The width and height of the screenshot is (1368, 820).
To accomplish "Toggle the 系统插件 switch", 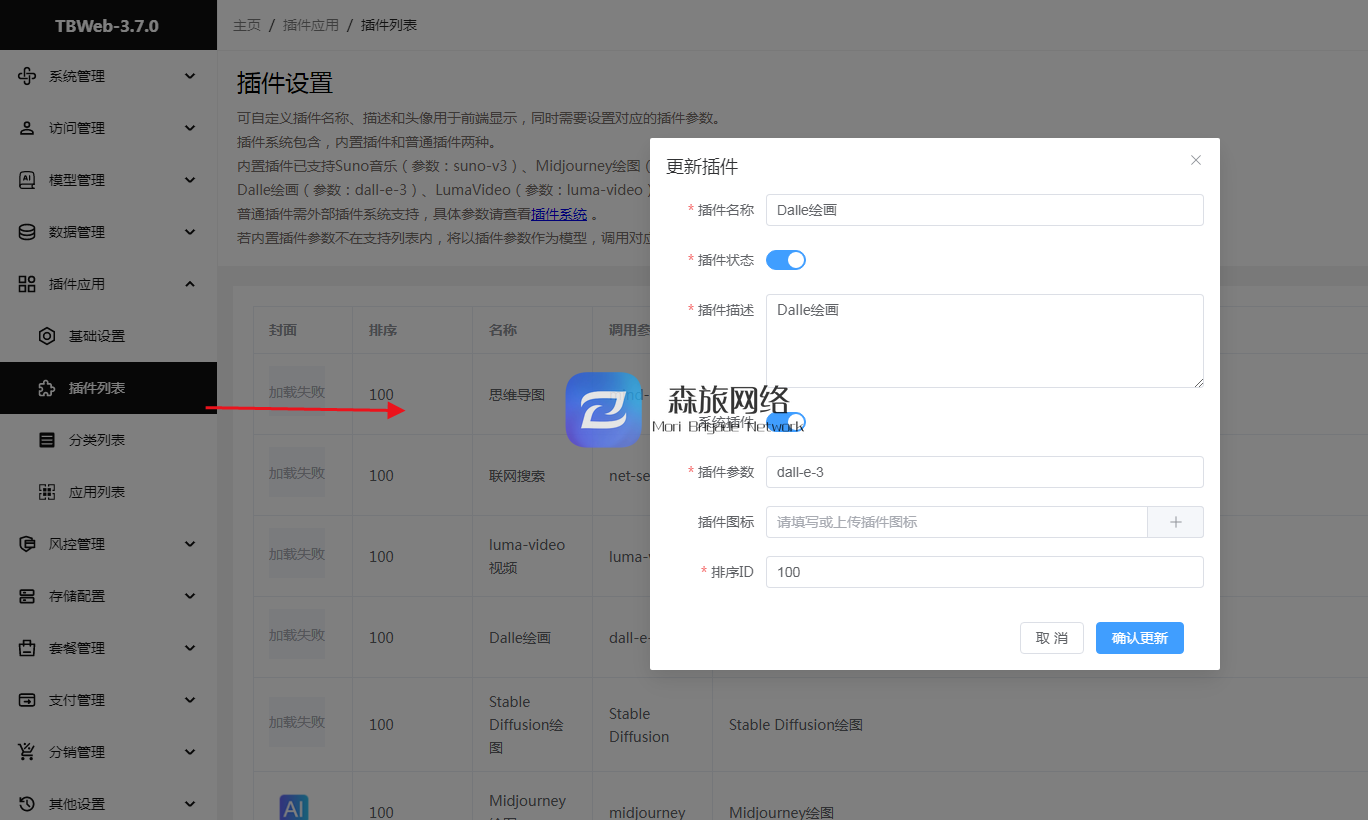I will tap(786, 423).
